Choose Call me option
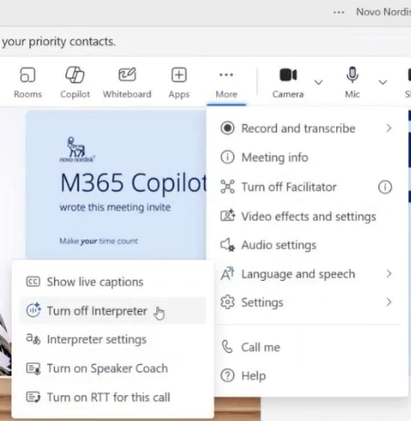 (x=307, y=347)
